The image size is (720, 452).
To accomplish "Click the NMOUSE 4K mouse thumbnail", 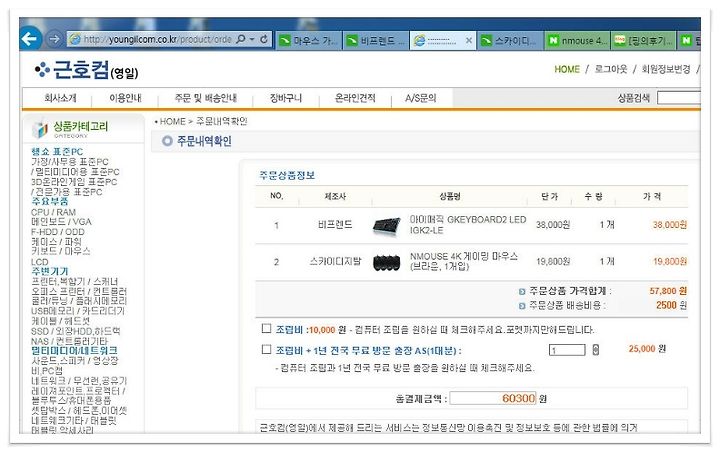I will click(x=387, y=262).
